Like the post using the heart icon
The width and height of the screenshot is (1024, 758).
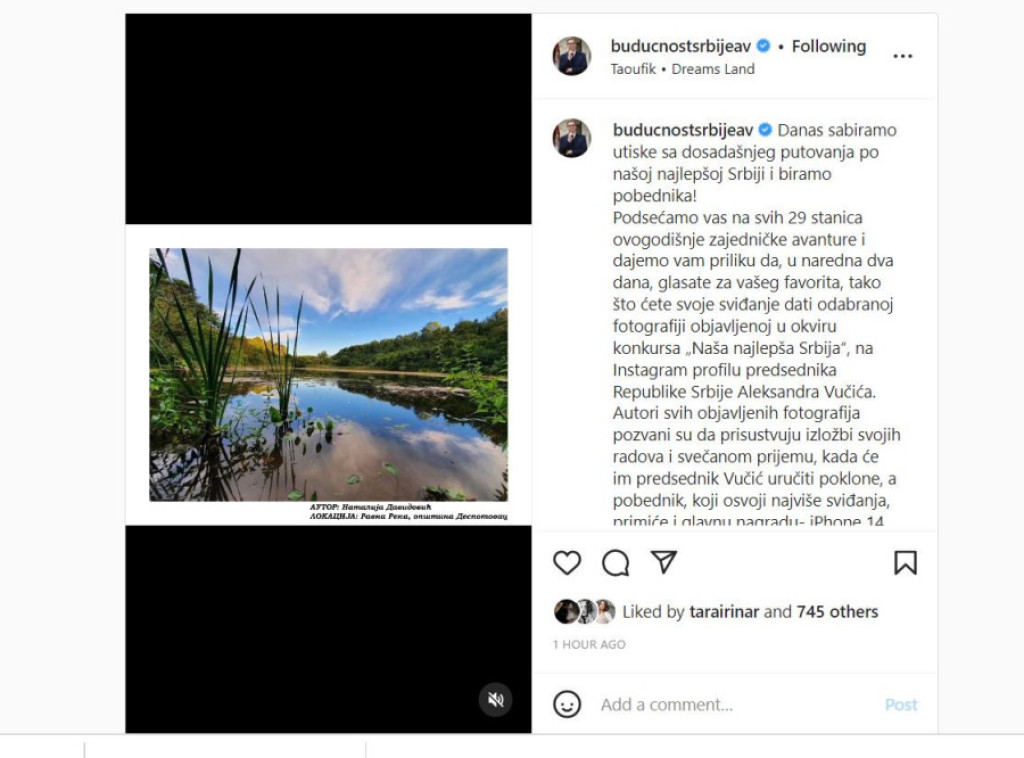coord(567,562)
